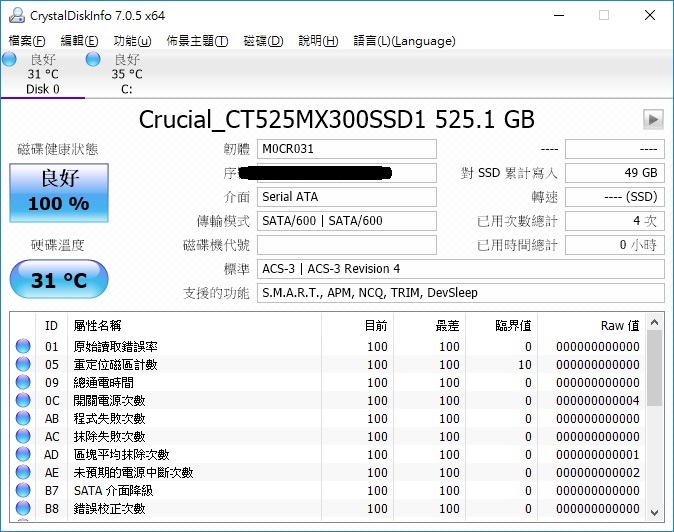
Task: Click the ACS-3 Revision 4 standard field
Action: click(x=461, y=269)
